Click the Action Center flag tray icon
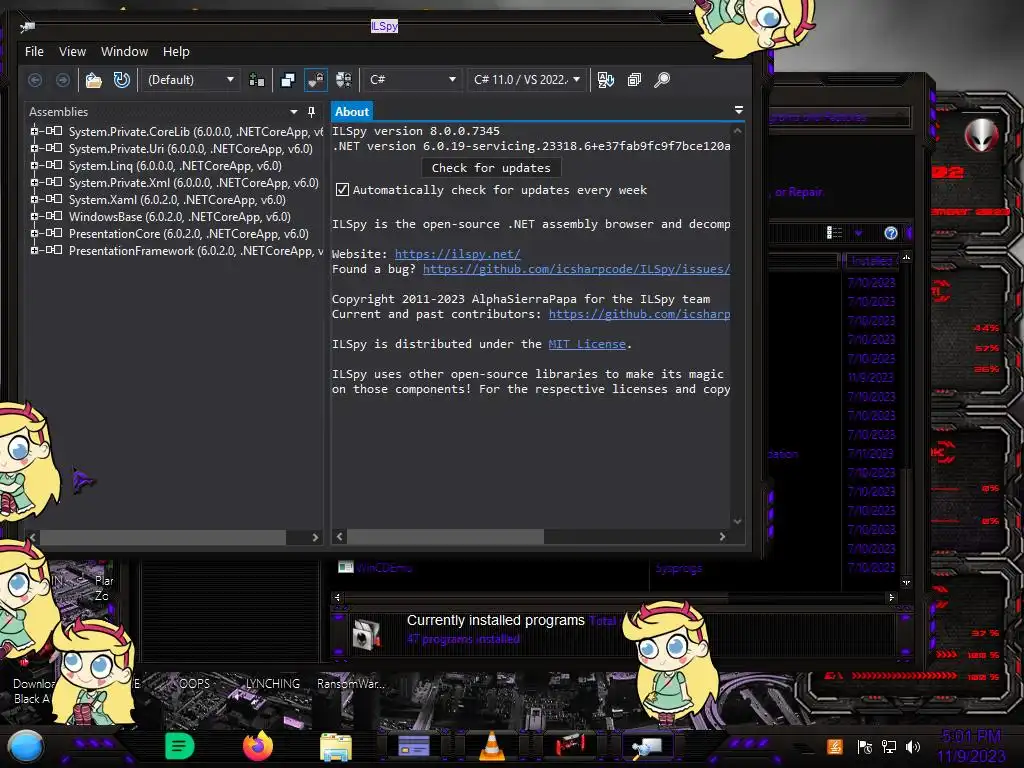This screenshot has width=1024, height=768. 865,746
